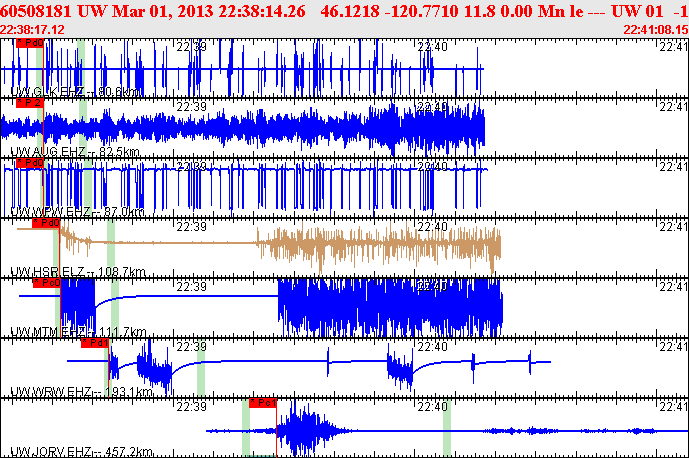Screen dimensions: 689x458
Task: Click the tan HSR waveform burst
Action: pyautogui.click(x=379, y=246)
